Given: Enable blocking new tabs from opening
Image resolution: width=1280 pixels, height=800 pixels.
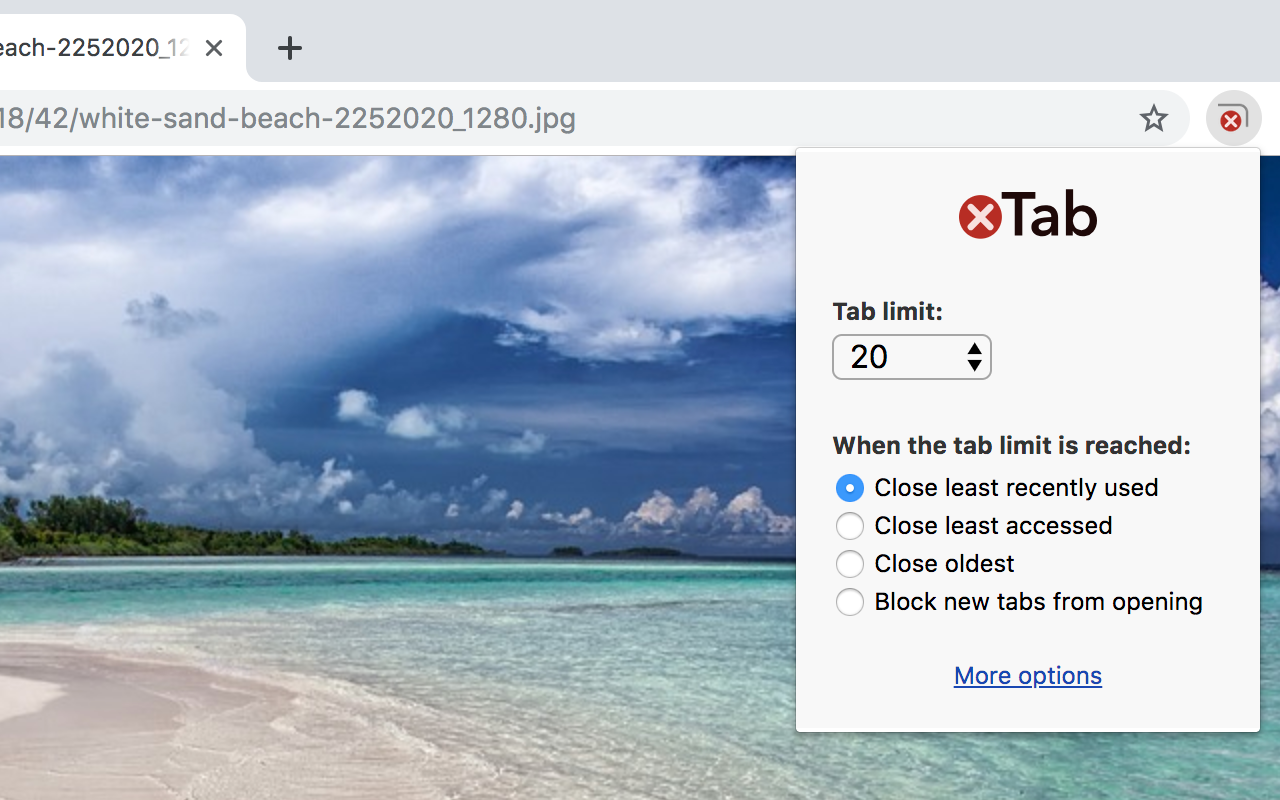Looking at the screenshot, I should click(x=849, y=602).
